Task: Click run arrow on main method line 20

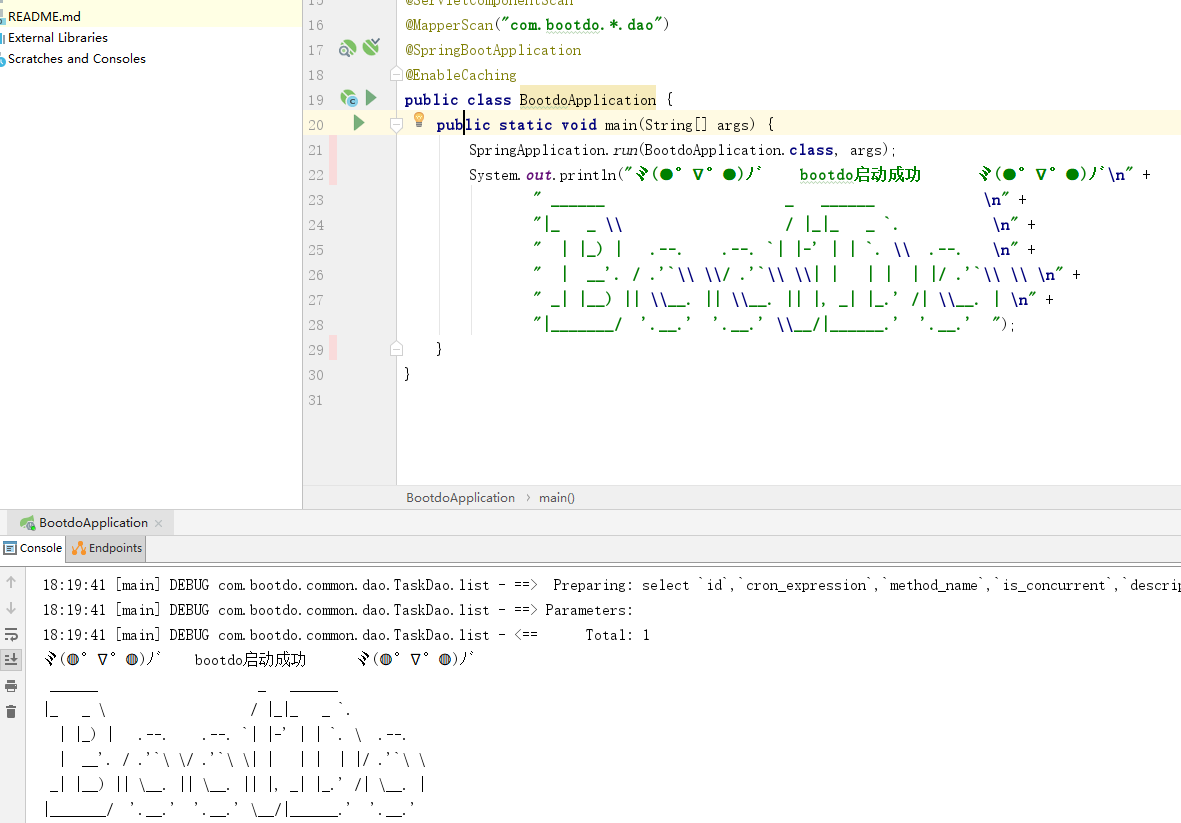Action: (359, 123)
